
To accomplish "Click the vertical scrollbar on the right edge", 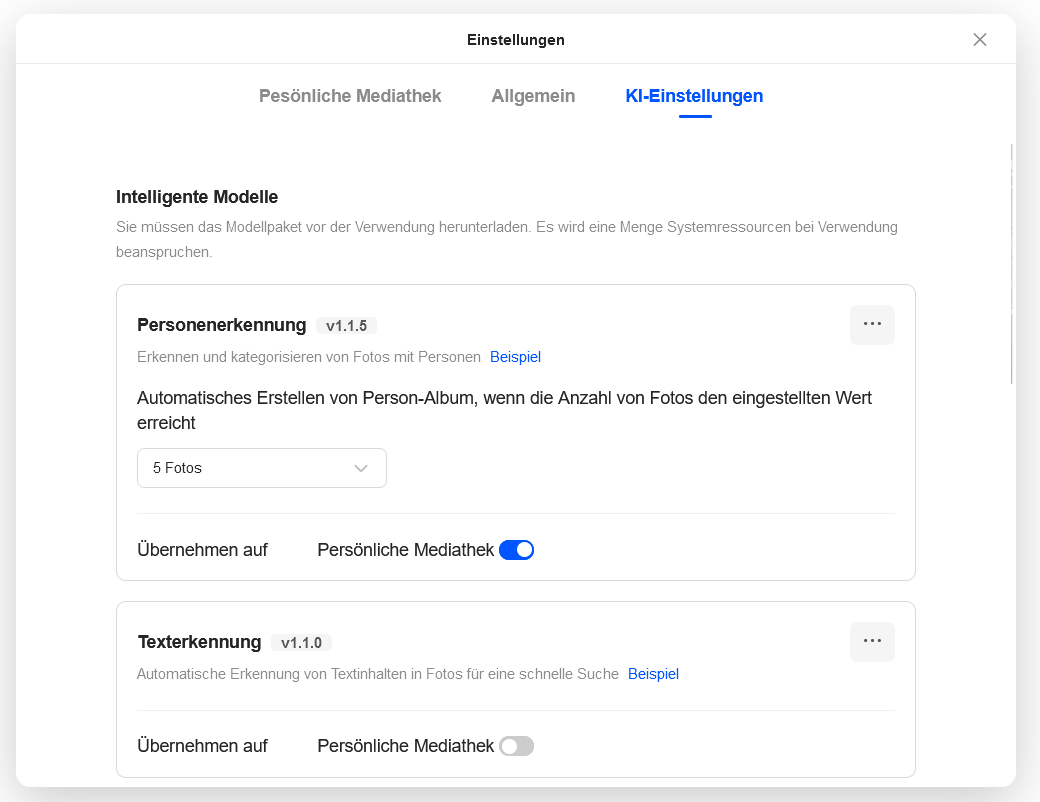I will coord(1011,263).
